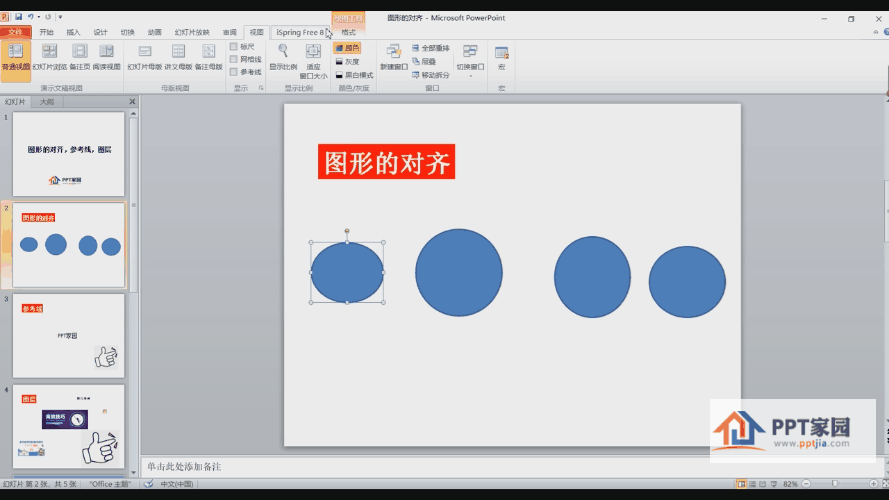Image resolution: width=889 pixels, height=500 pixels.
Task: Select the largest blue circle, second from left
Action: pyautogui.click(x=459, y=273)
